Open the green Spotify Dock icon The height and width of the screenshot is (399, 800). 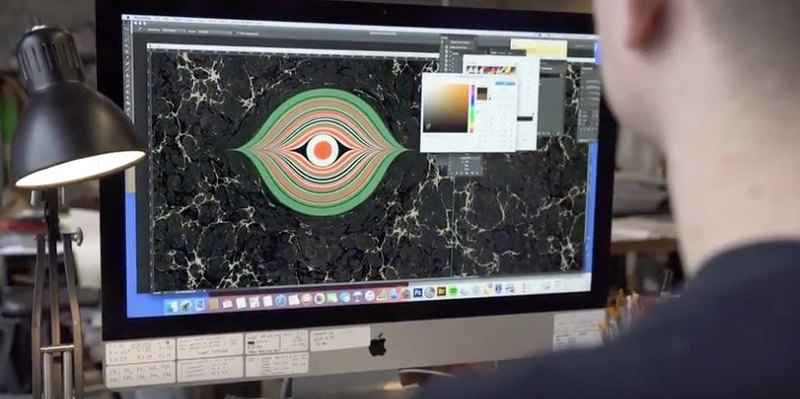(453, 291)
